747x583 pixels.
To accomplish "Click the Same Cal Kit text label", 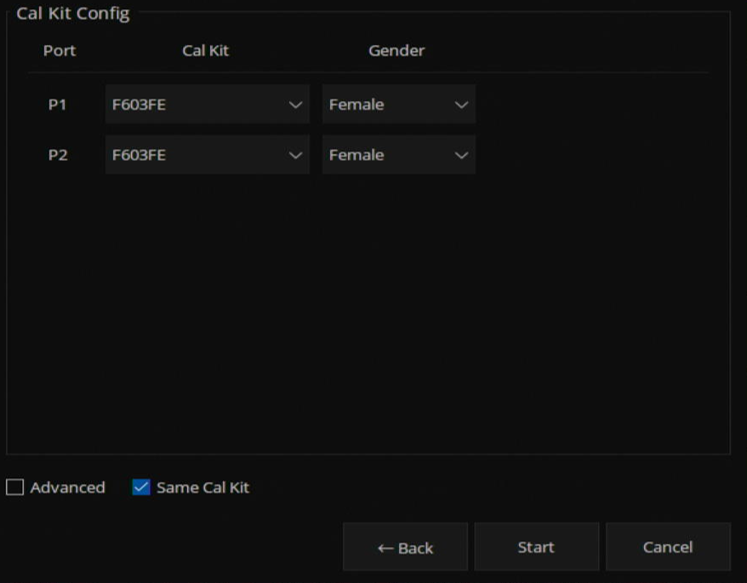I will [x=203, y=487].
